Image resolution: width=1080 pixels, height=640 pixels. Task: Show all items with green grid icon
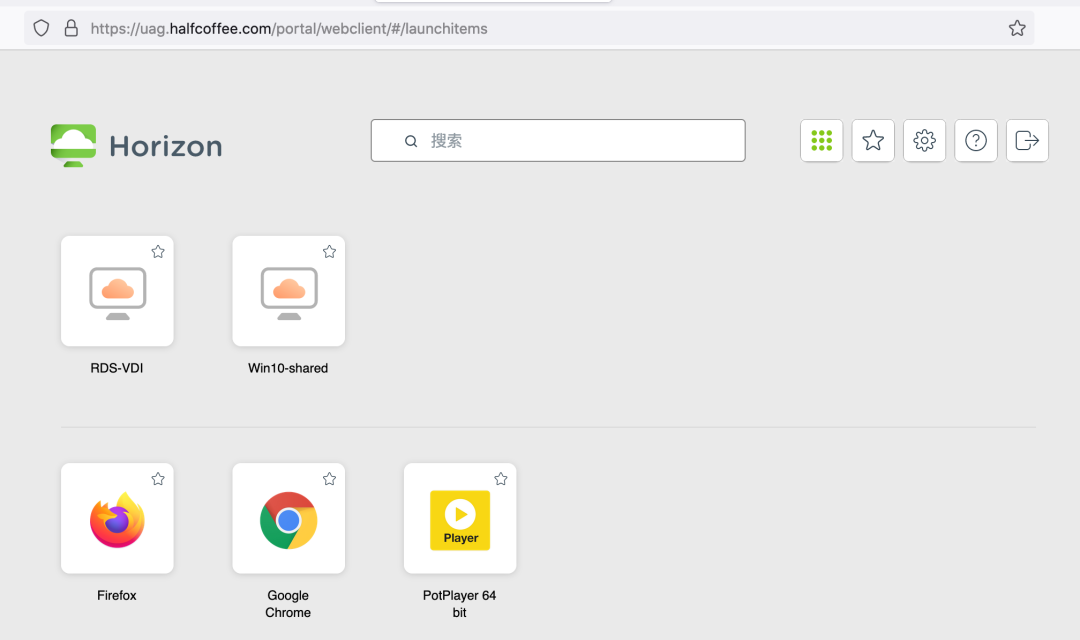[x=822, y=141]
